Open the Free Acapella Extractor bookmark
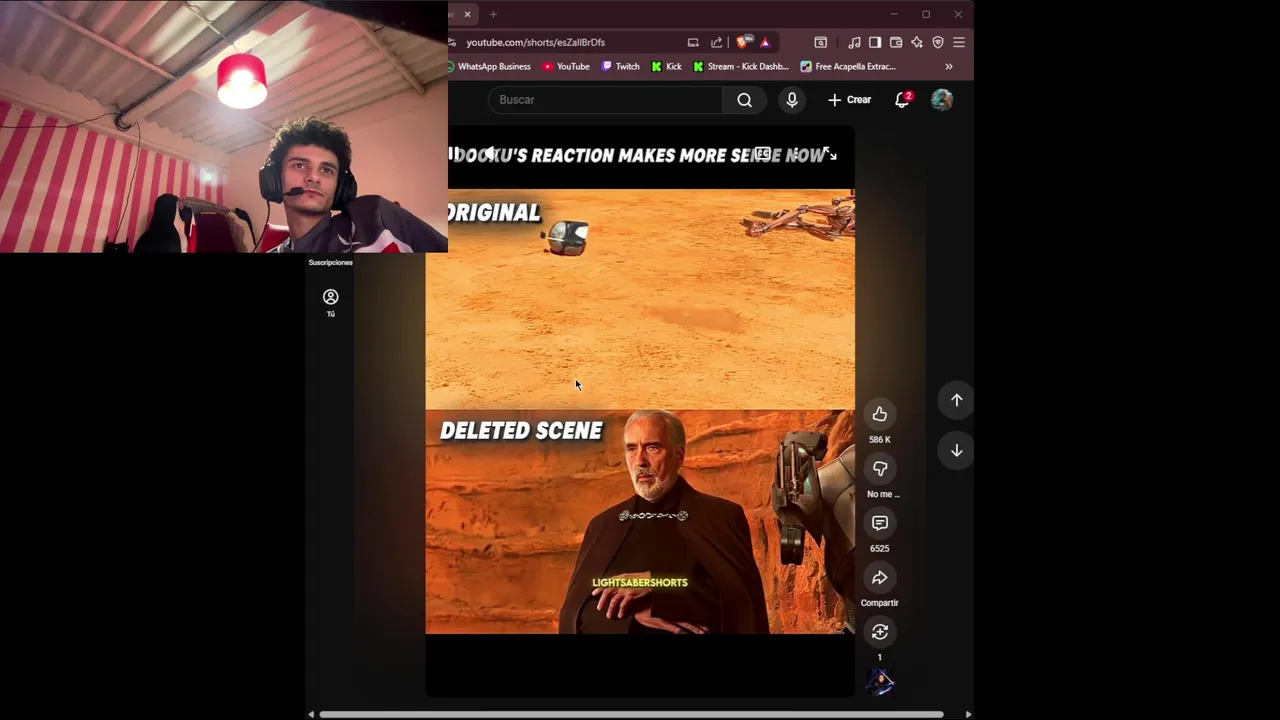The image size is (1280, 720). point(849,67)
